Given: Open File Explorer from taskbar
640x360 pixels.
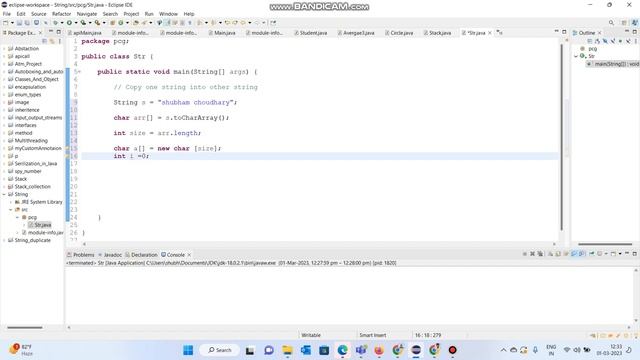Looking at the screenshot, I should click(287, 350).
